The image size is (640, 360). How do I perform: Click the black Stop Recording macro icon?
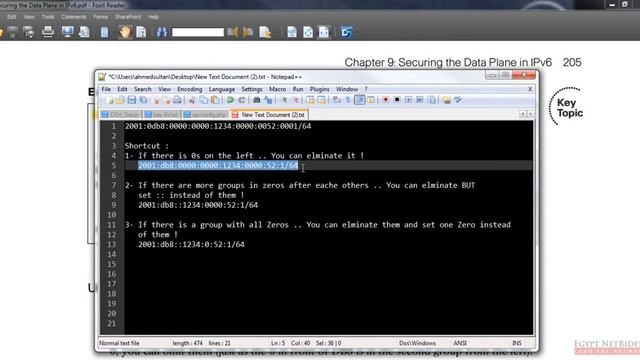coord(397,100)
